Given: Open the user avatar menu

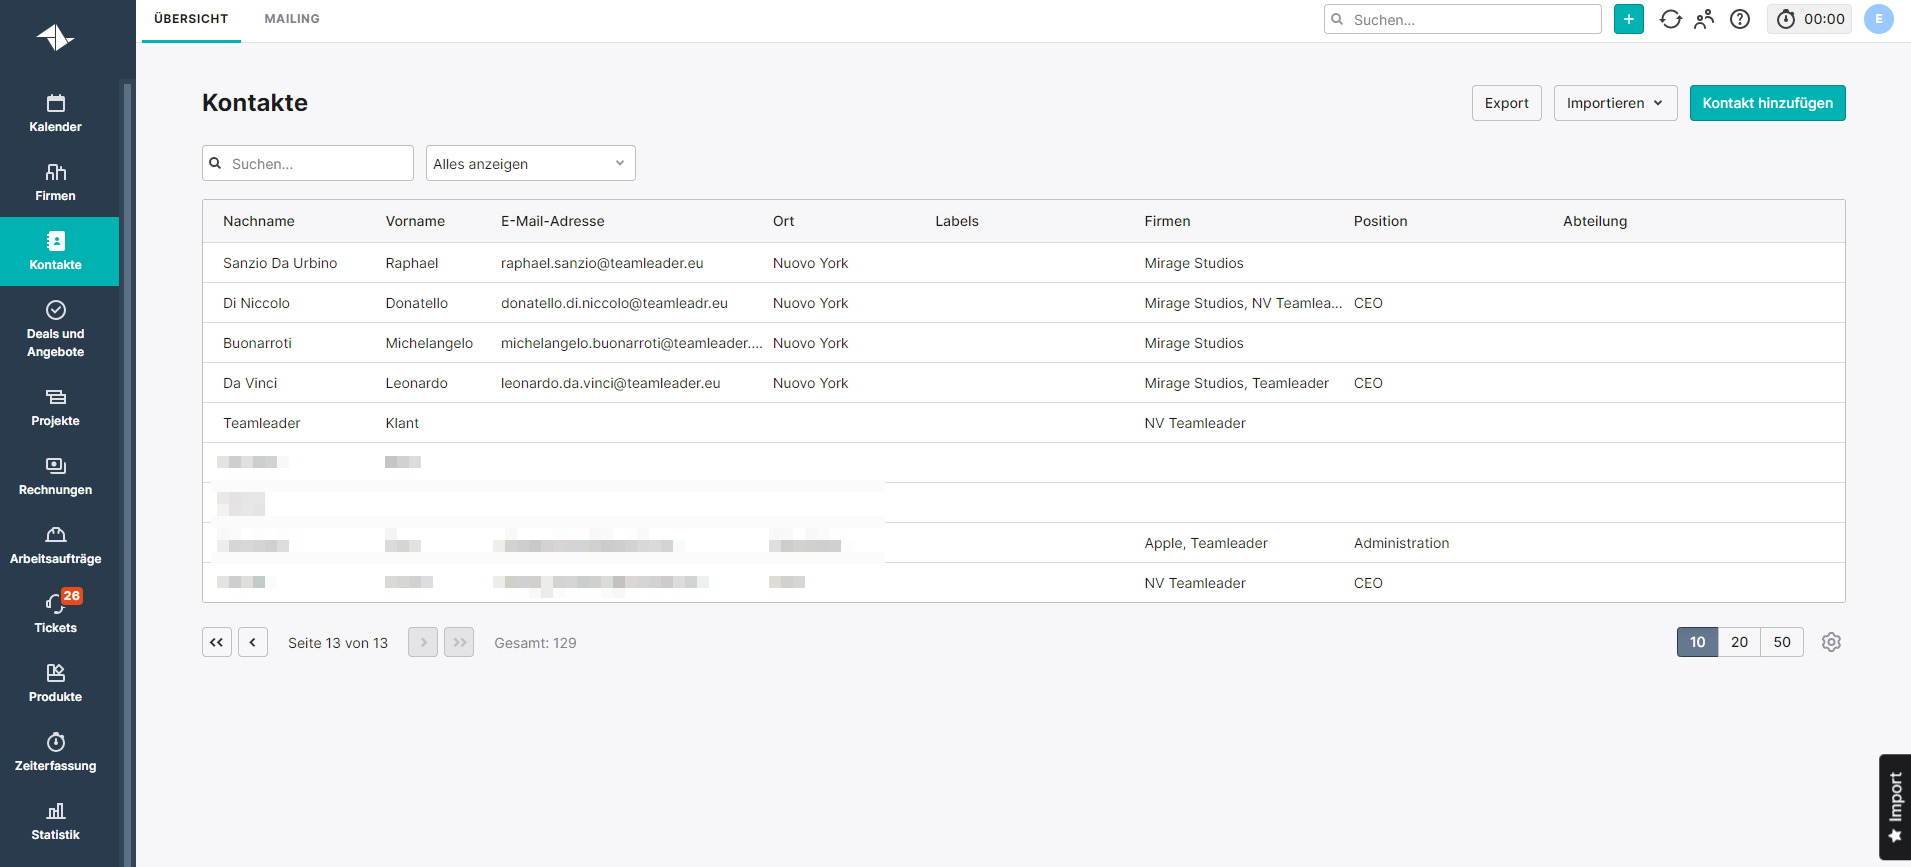Looking at the screenshot, I should [x=1878, y=19].
